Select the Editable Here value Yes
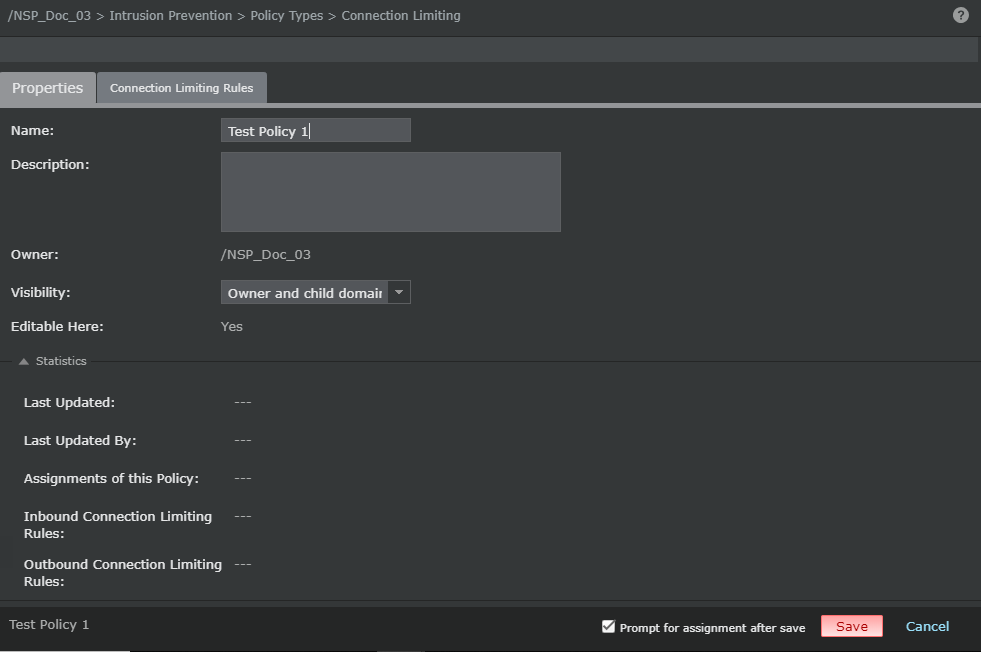 point(231,327)
